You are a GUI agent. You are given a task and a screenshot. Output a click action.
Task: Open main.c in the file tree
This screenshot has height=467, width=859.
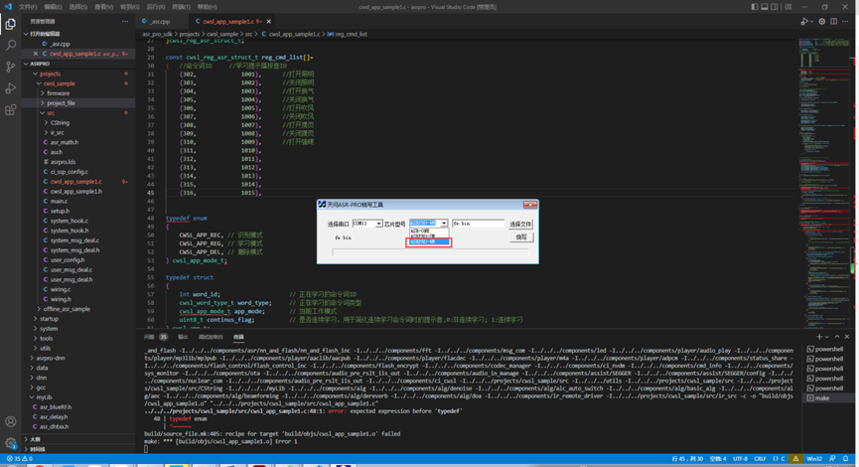click(59, 201)
